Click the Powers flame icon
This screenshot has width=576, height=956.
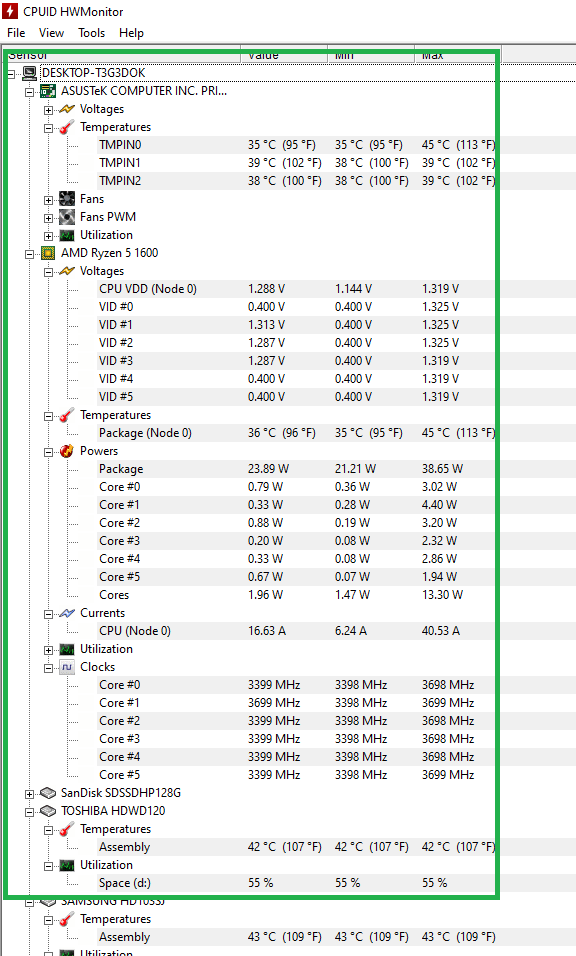coord(67,451)
